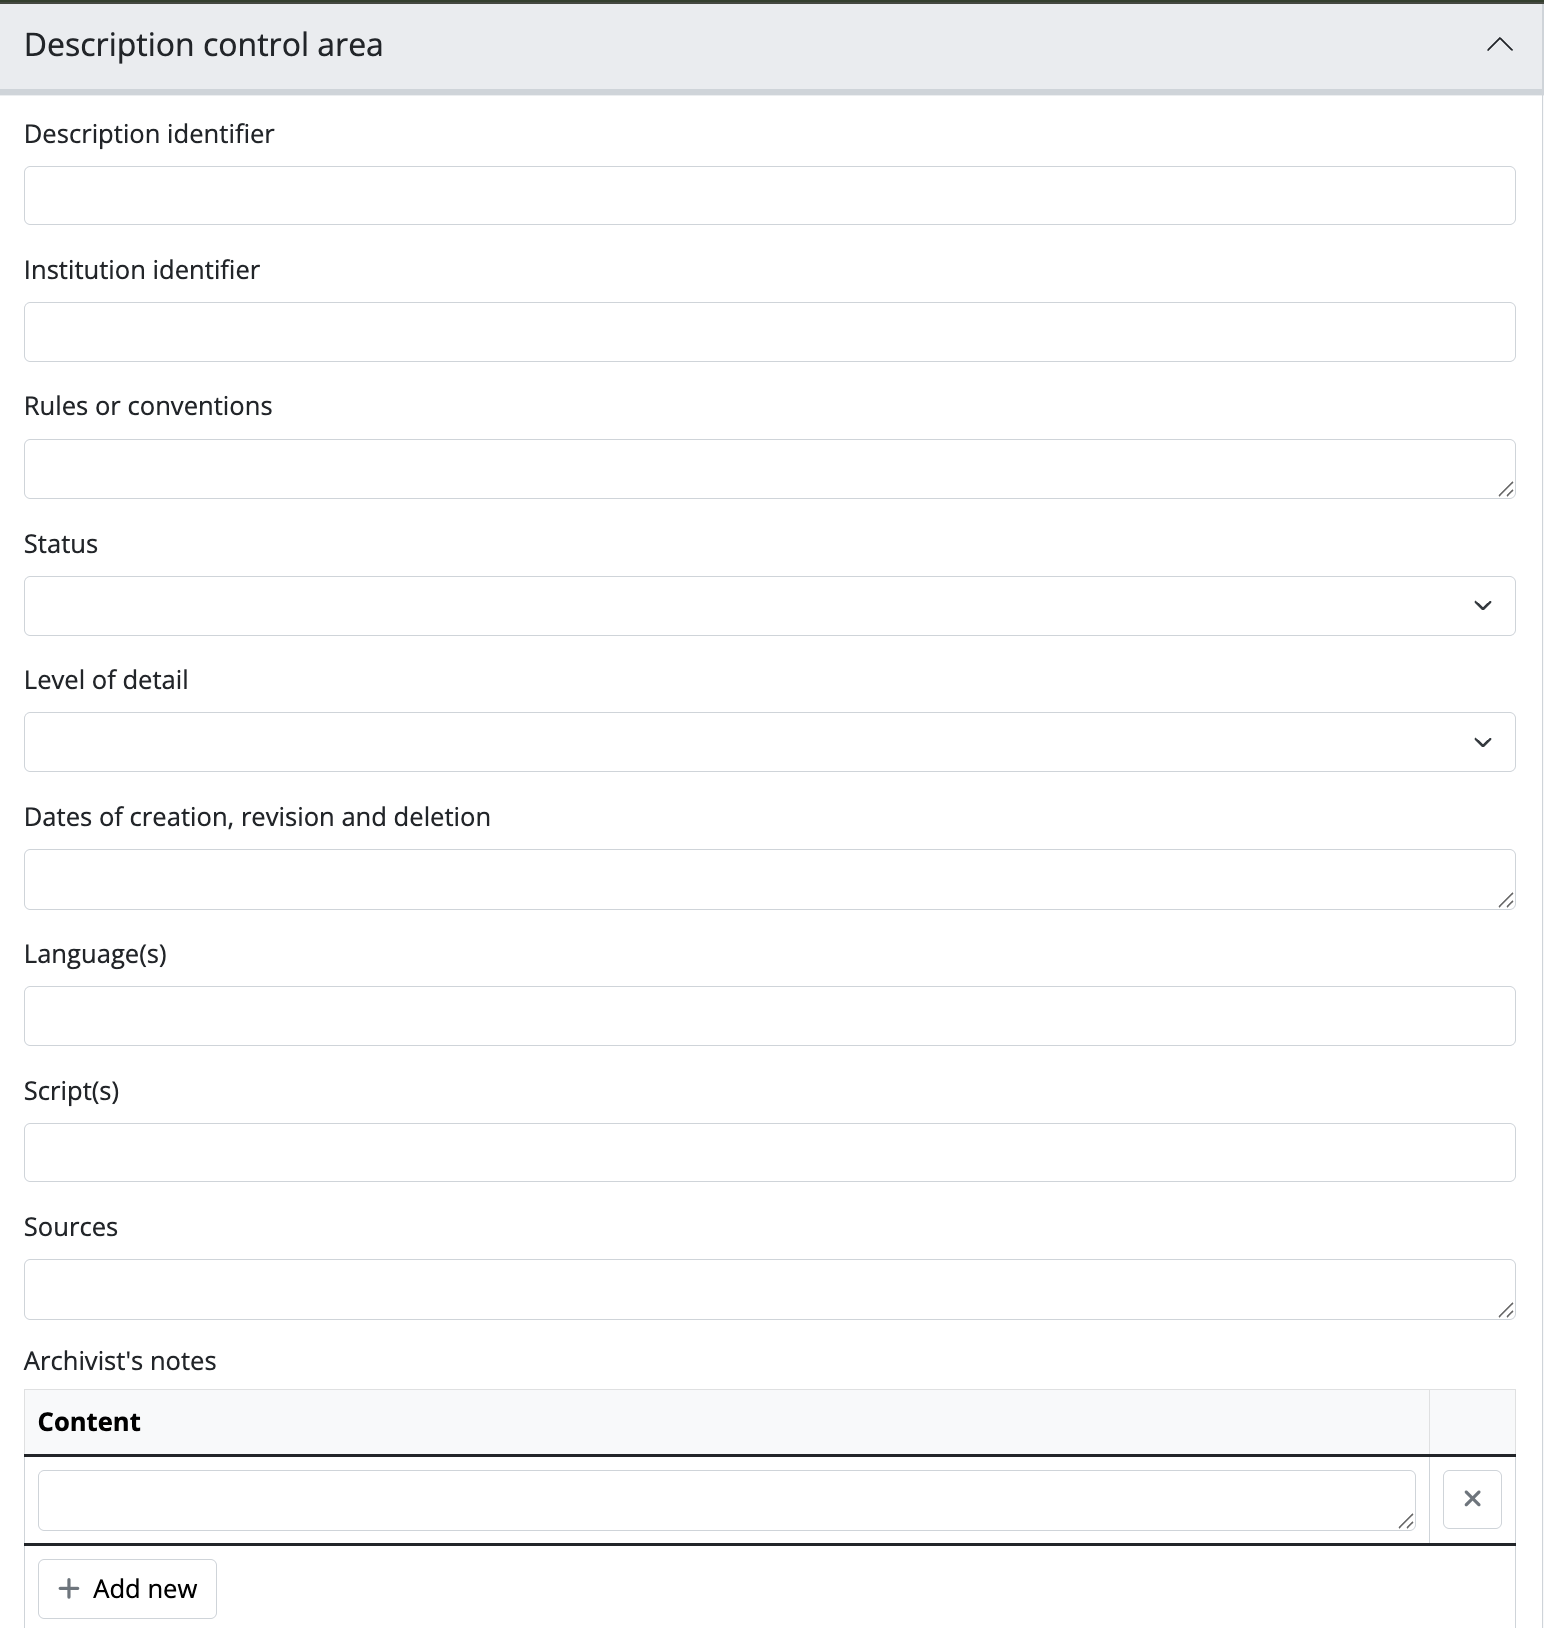Click the Archivist's notes Content textarea
The height and width of the screenshot is (1628, 1544).
726,1500
